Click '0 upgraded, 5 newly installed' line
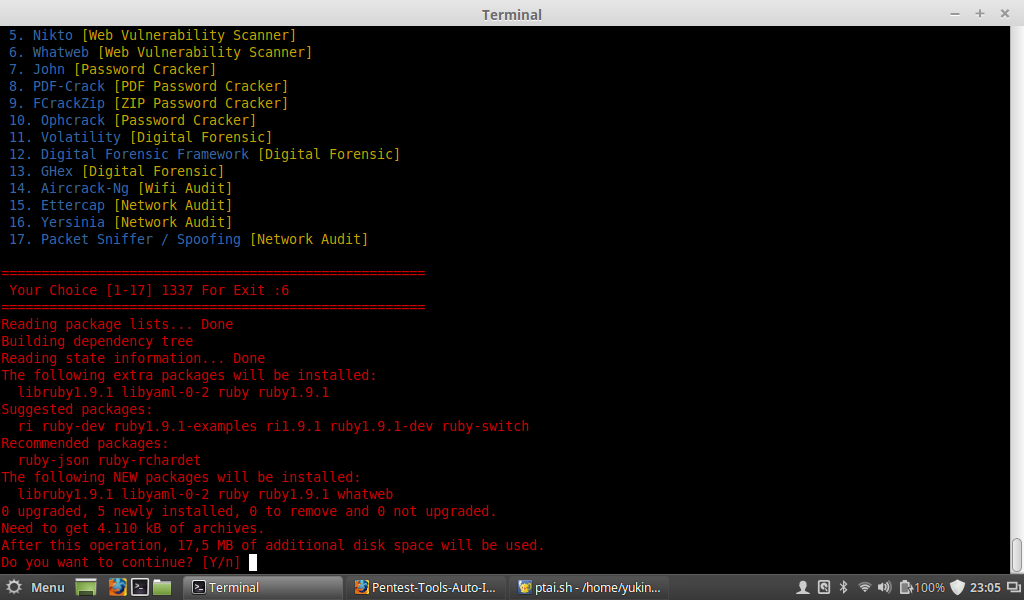Image resolution: width=1024 pixels, height=600 pixels. click(249, 511)
